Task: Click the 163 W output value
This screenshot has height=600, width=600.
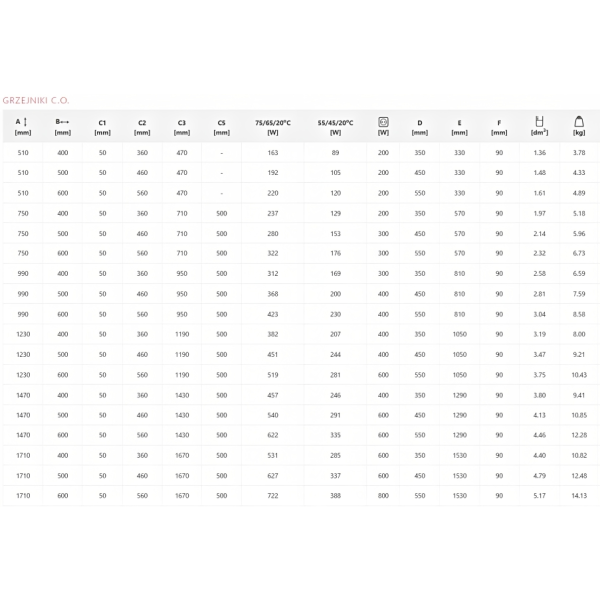Action: [x=273, y=152]
